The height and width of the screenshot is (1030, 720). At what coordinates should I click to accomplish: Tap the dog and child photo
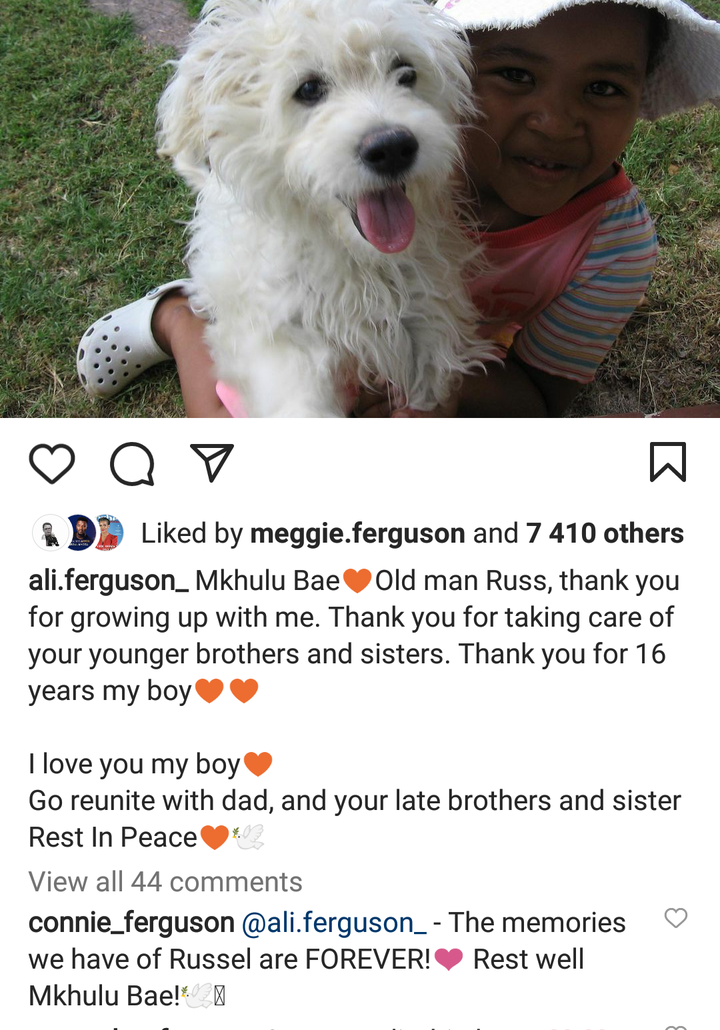click(360, 209)
